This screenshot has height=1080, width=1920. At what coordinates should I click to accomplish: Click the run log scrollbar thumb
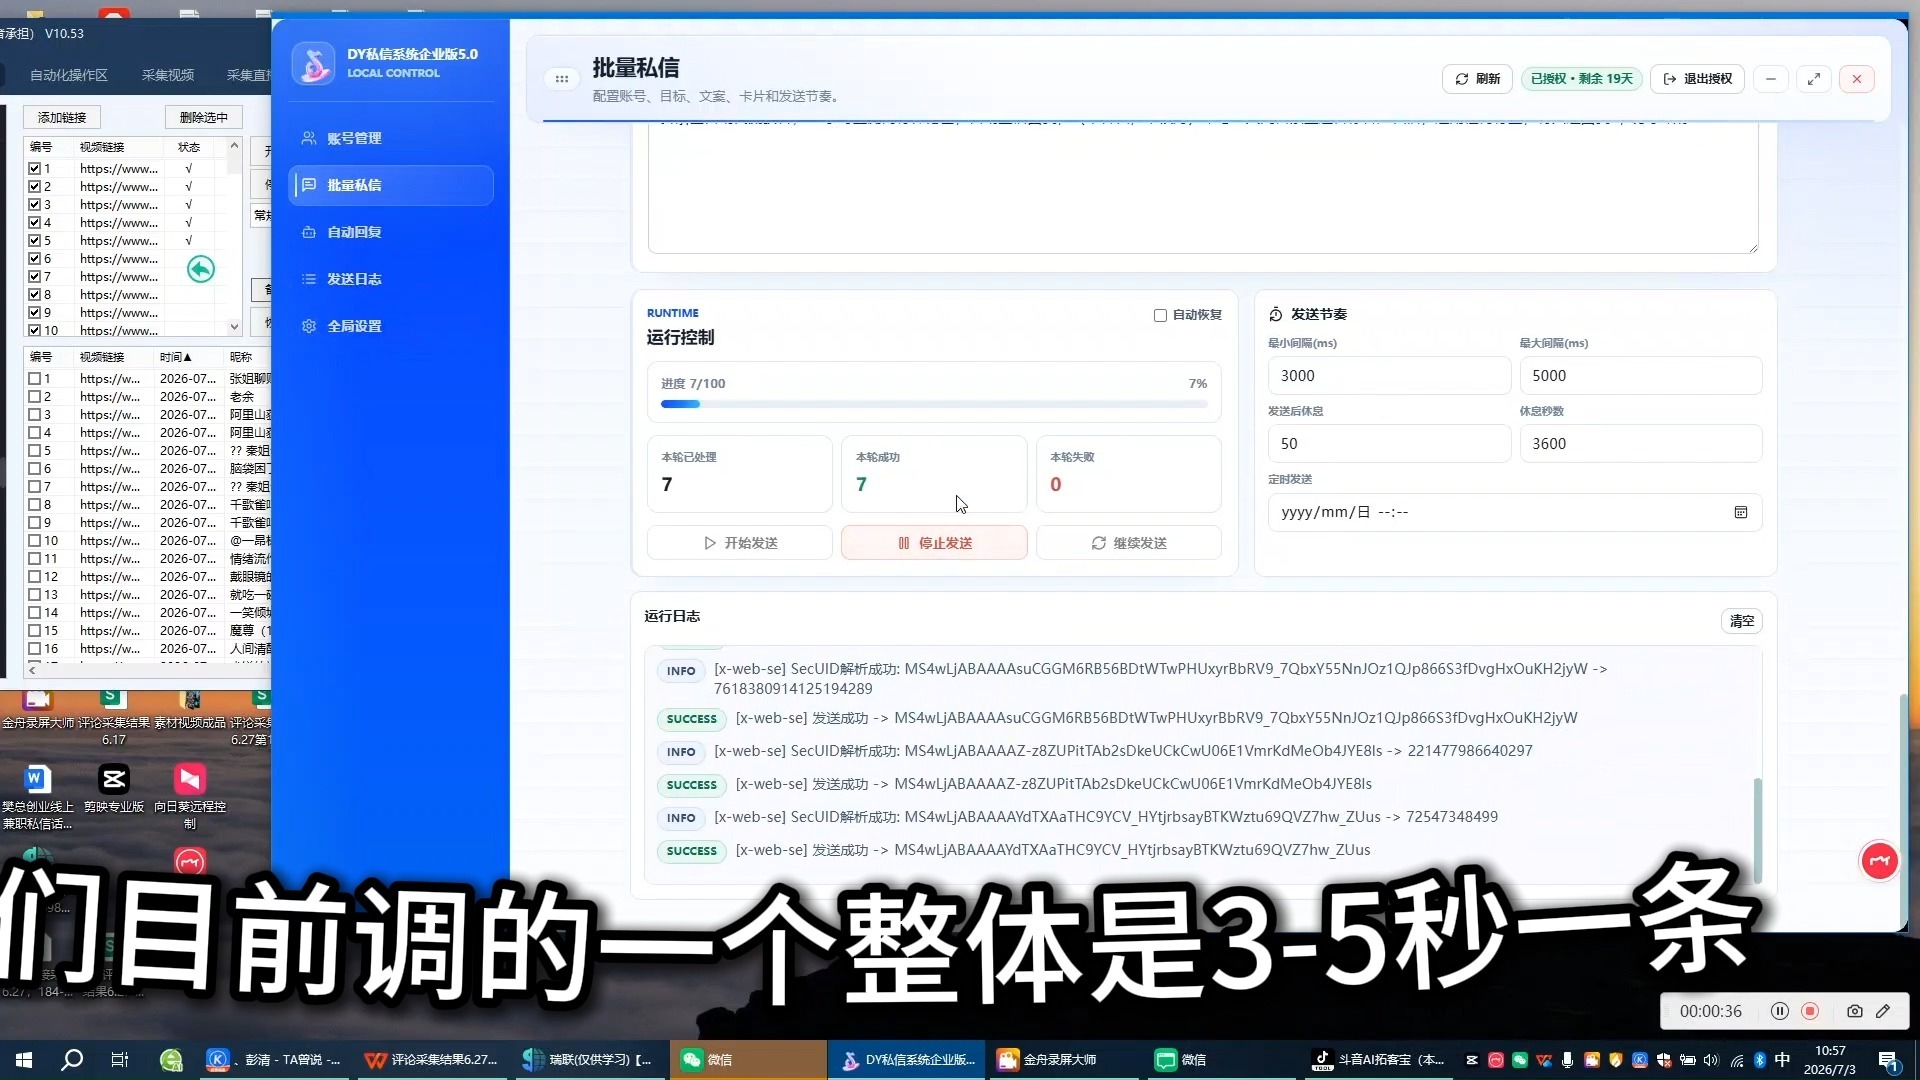point(1758,830)
